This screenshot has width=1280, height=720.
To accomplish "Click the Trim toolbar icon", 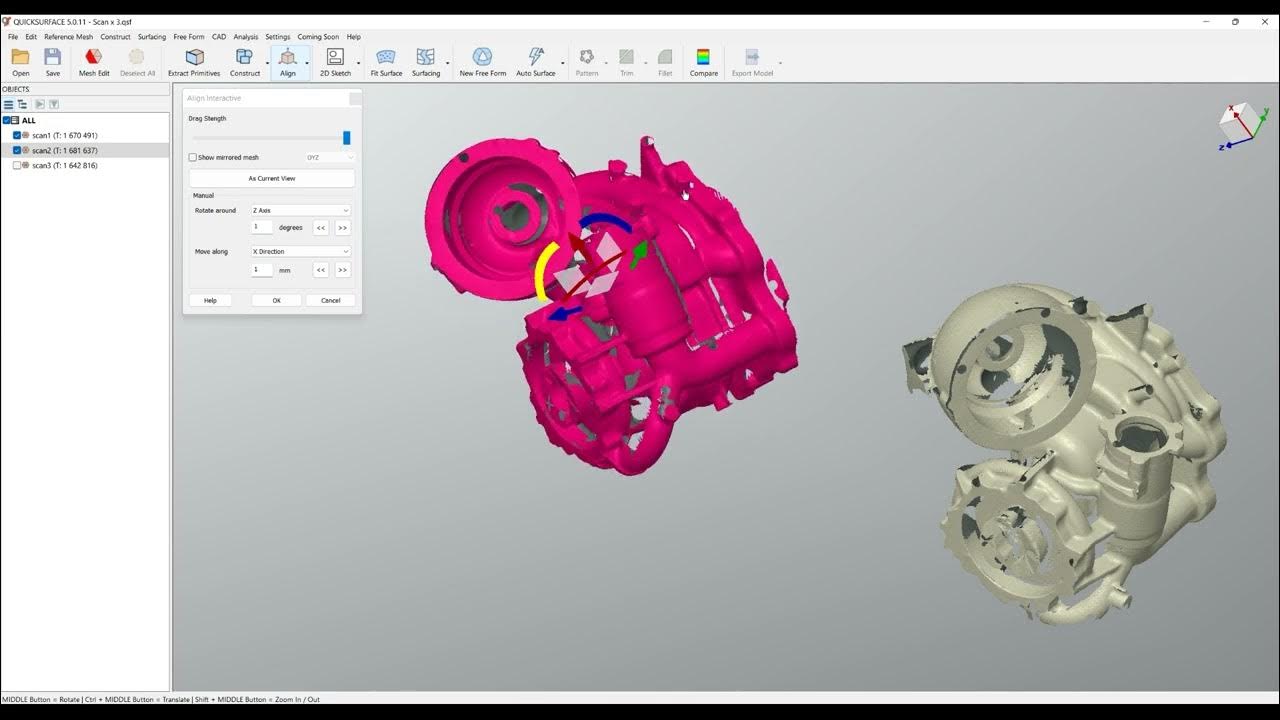I will [x=627, y=57].
